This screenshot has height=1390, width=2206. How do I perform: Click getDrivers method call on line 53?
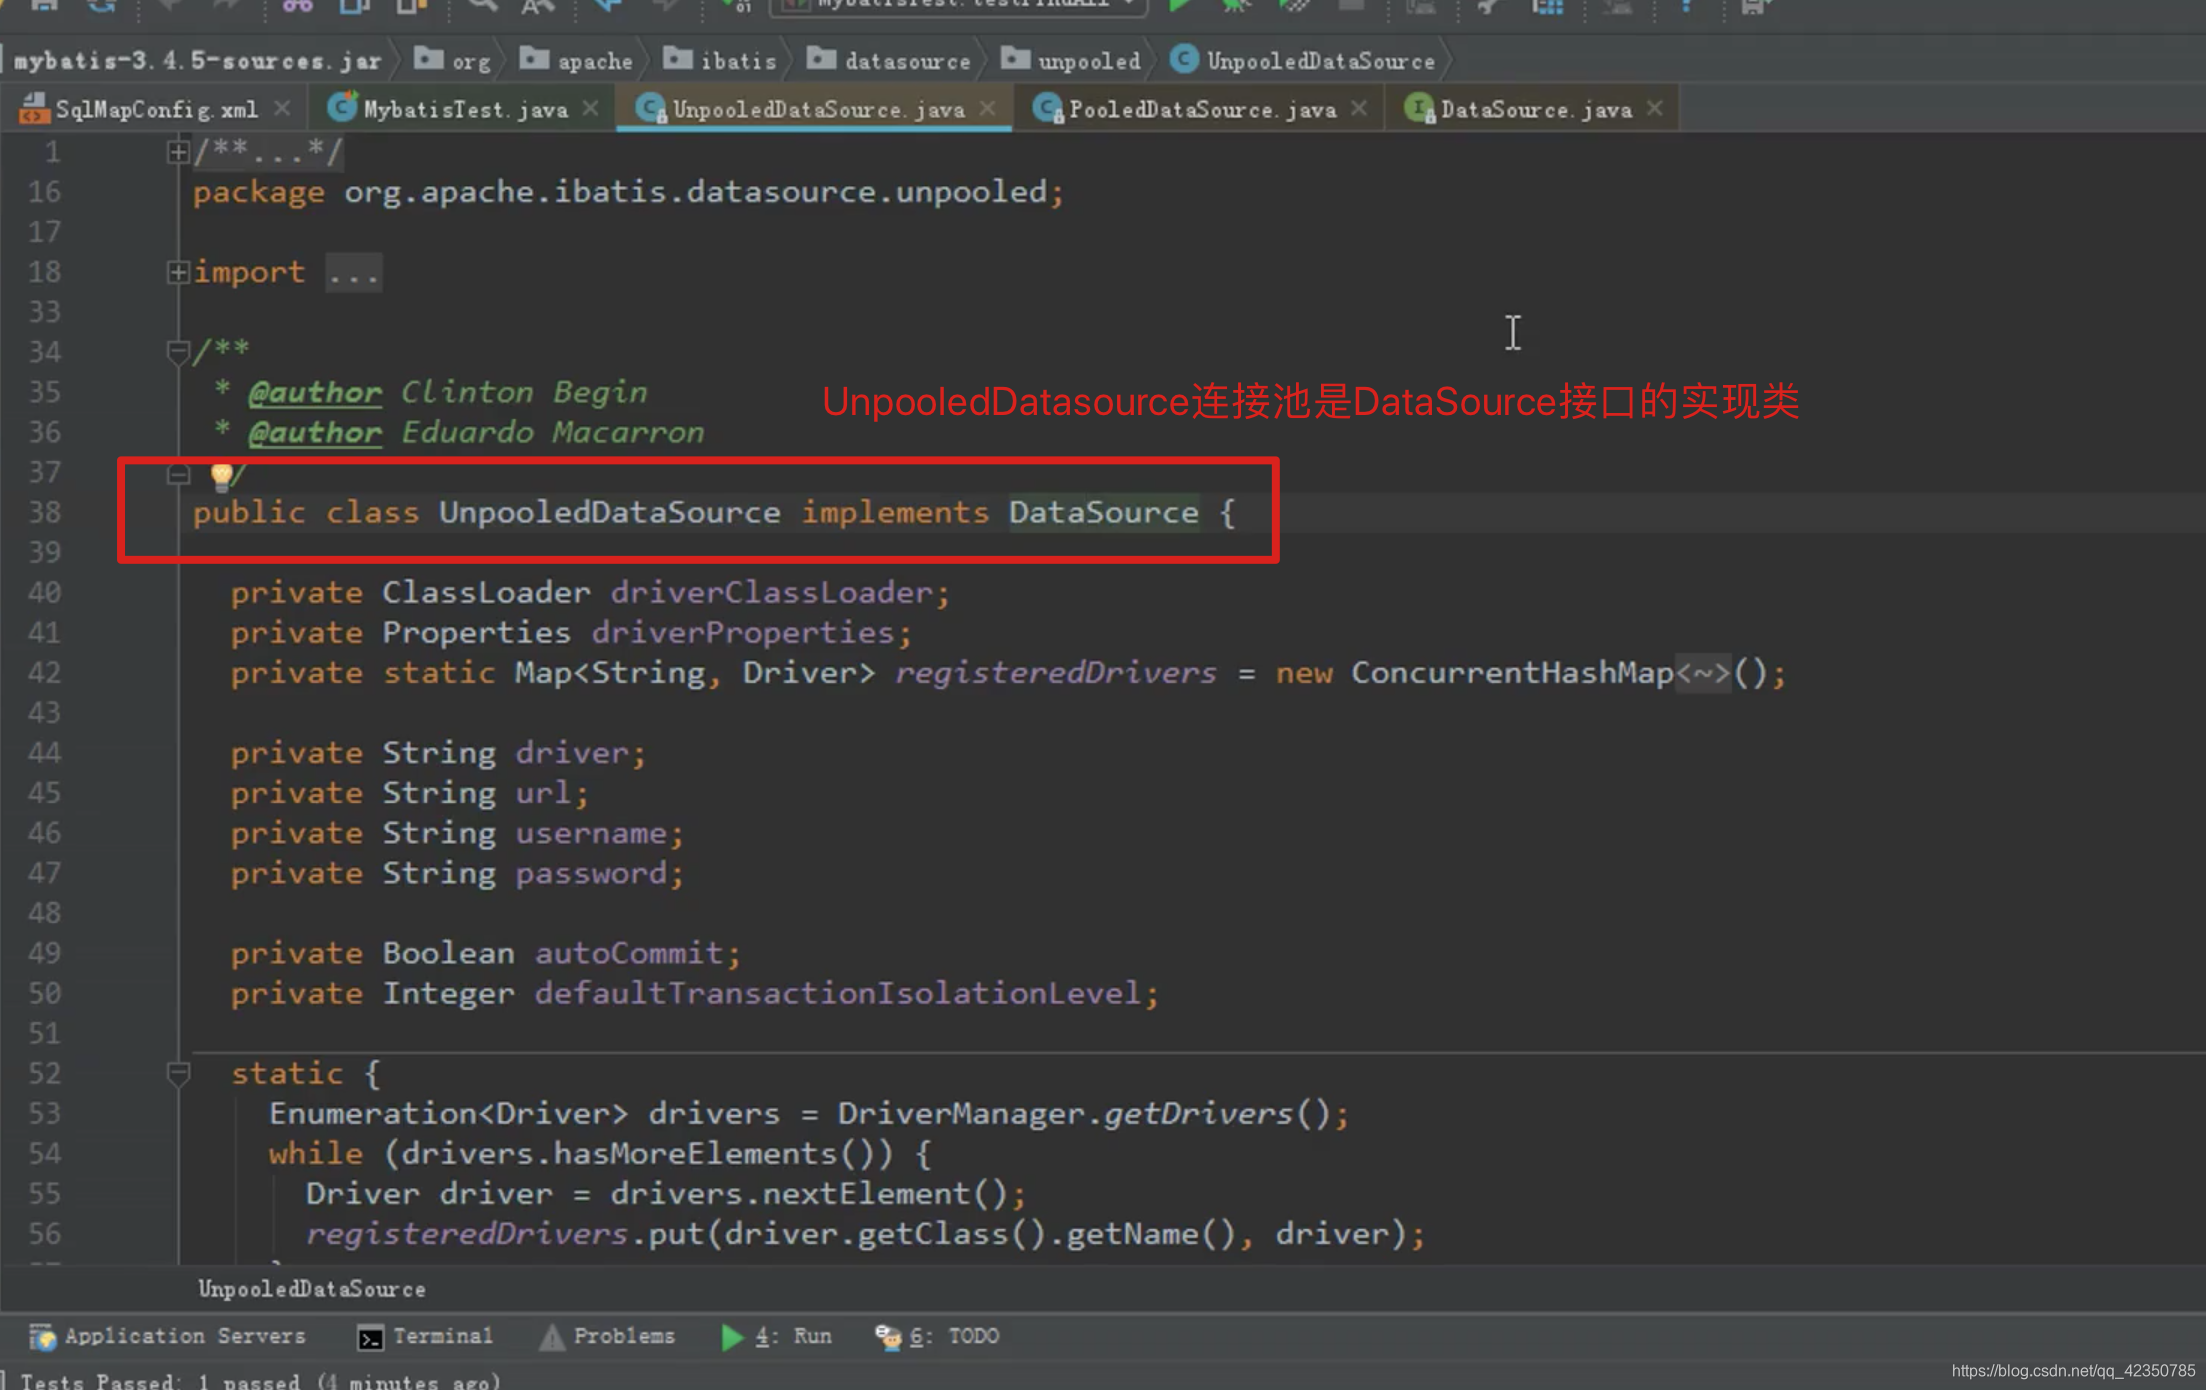pos(1198,1113)
